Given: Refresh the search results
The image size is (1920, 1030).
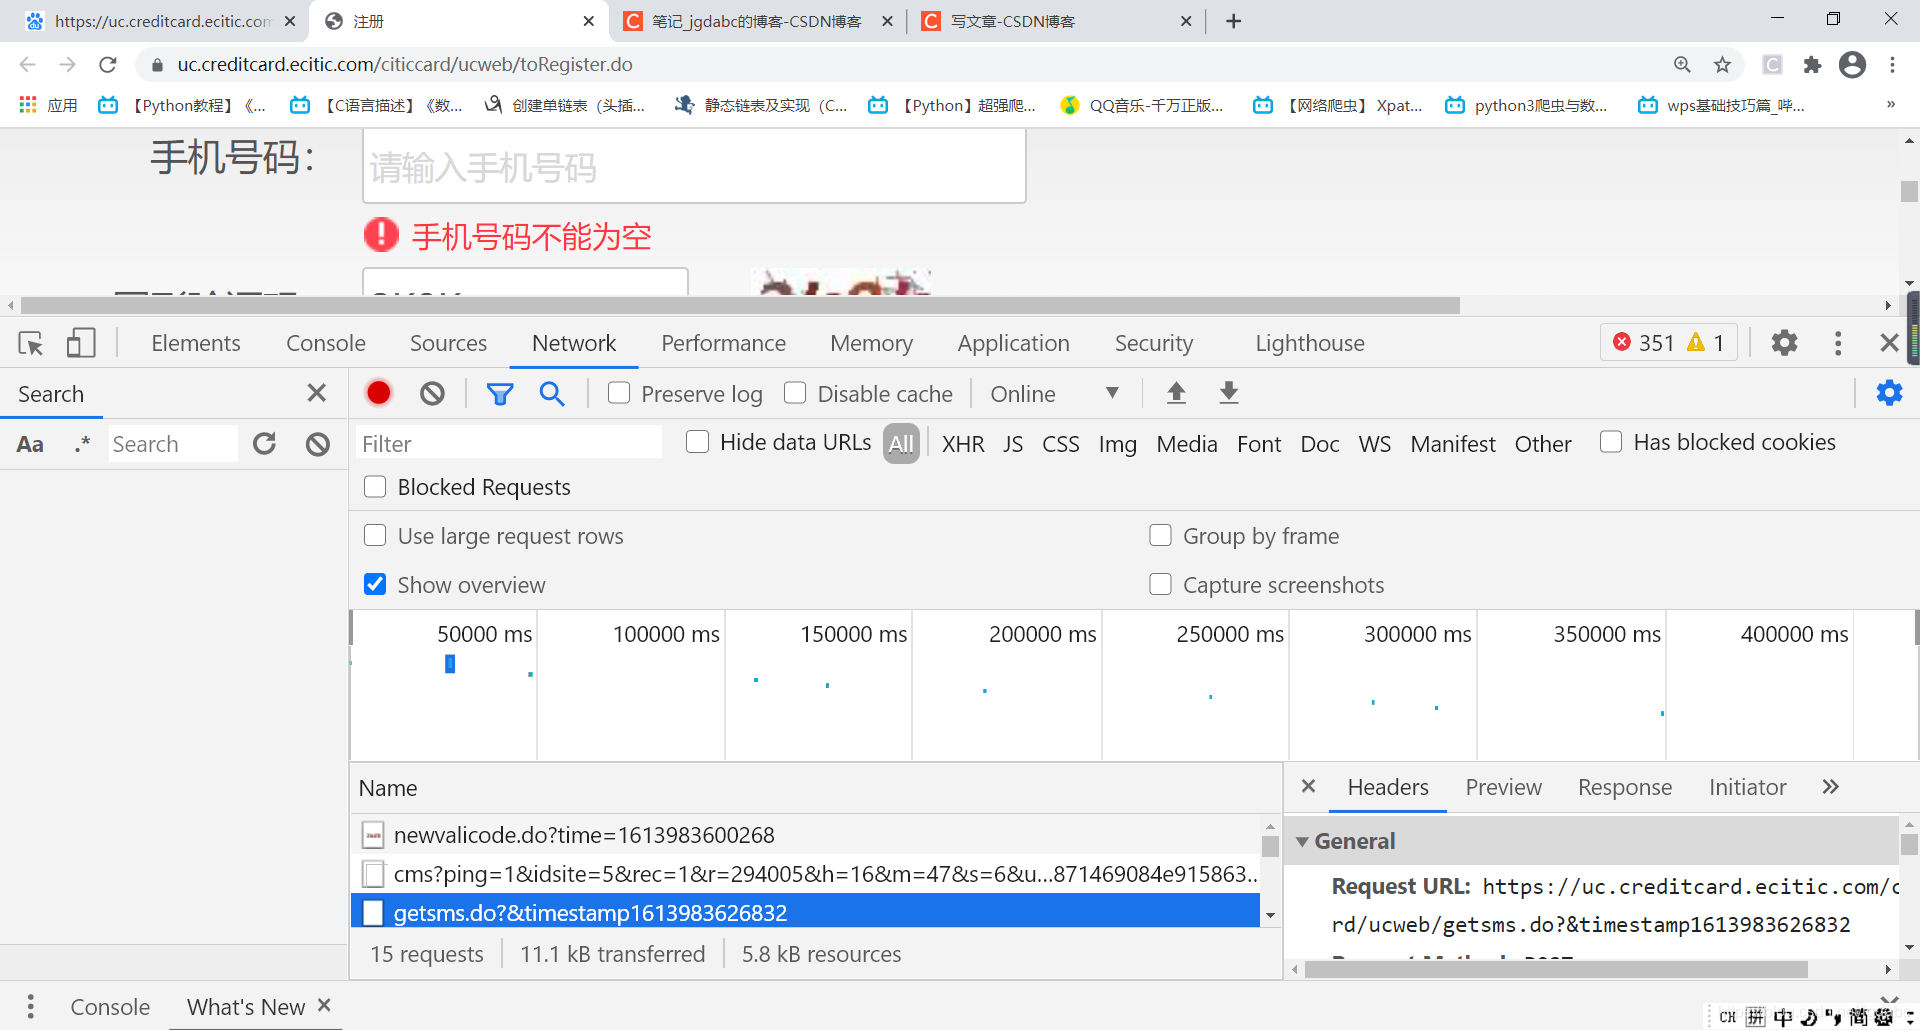Looking at the screenshot, I should point(264,443).
